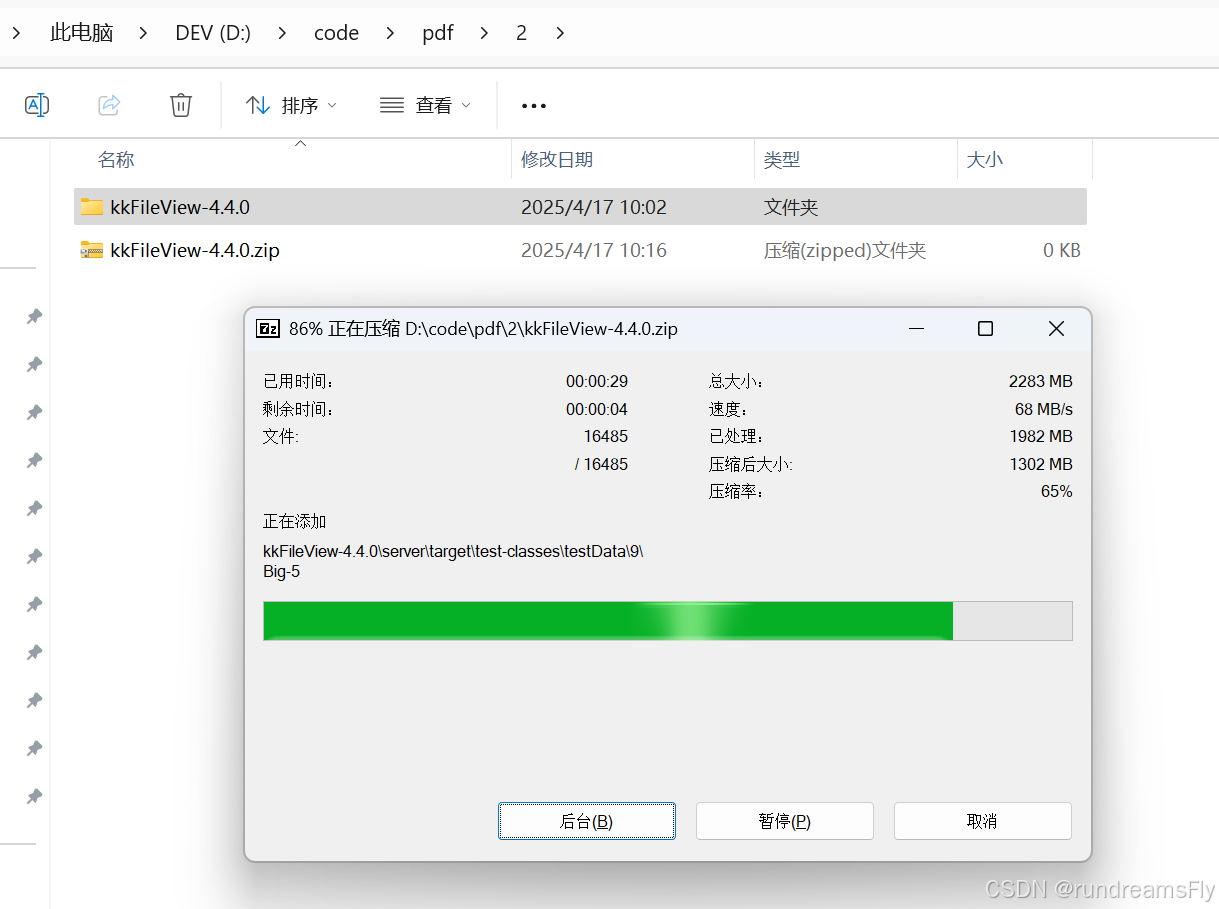Click date 2025/4/17 10:16
Screen dimensions: 1219x909
click(x=594, y=251)
